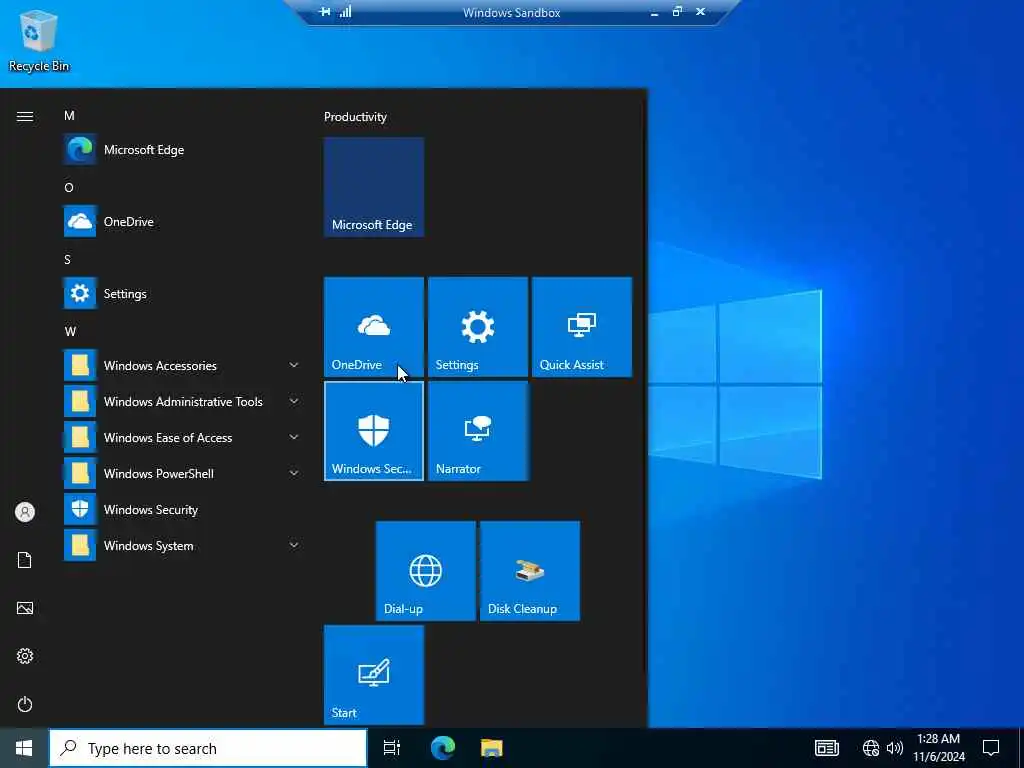Click the OneDrive tile
Image resolution: width=1024 pixels, height=768 pixels.
pos(374,327)
